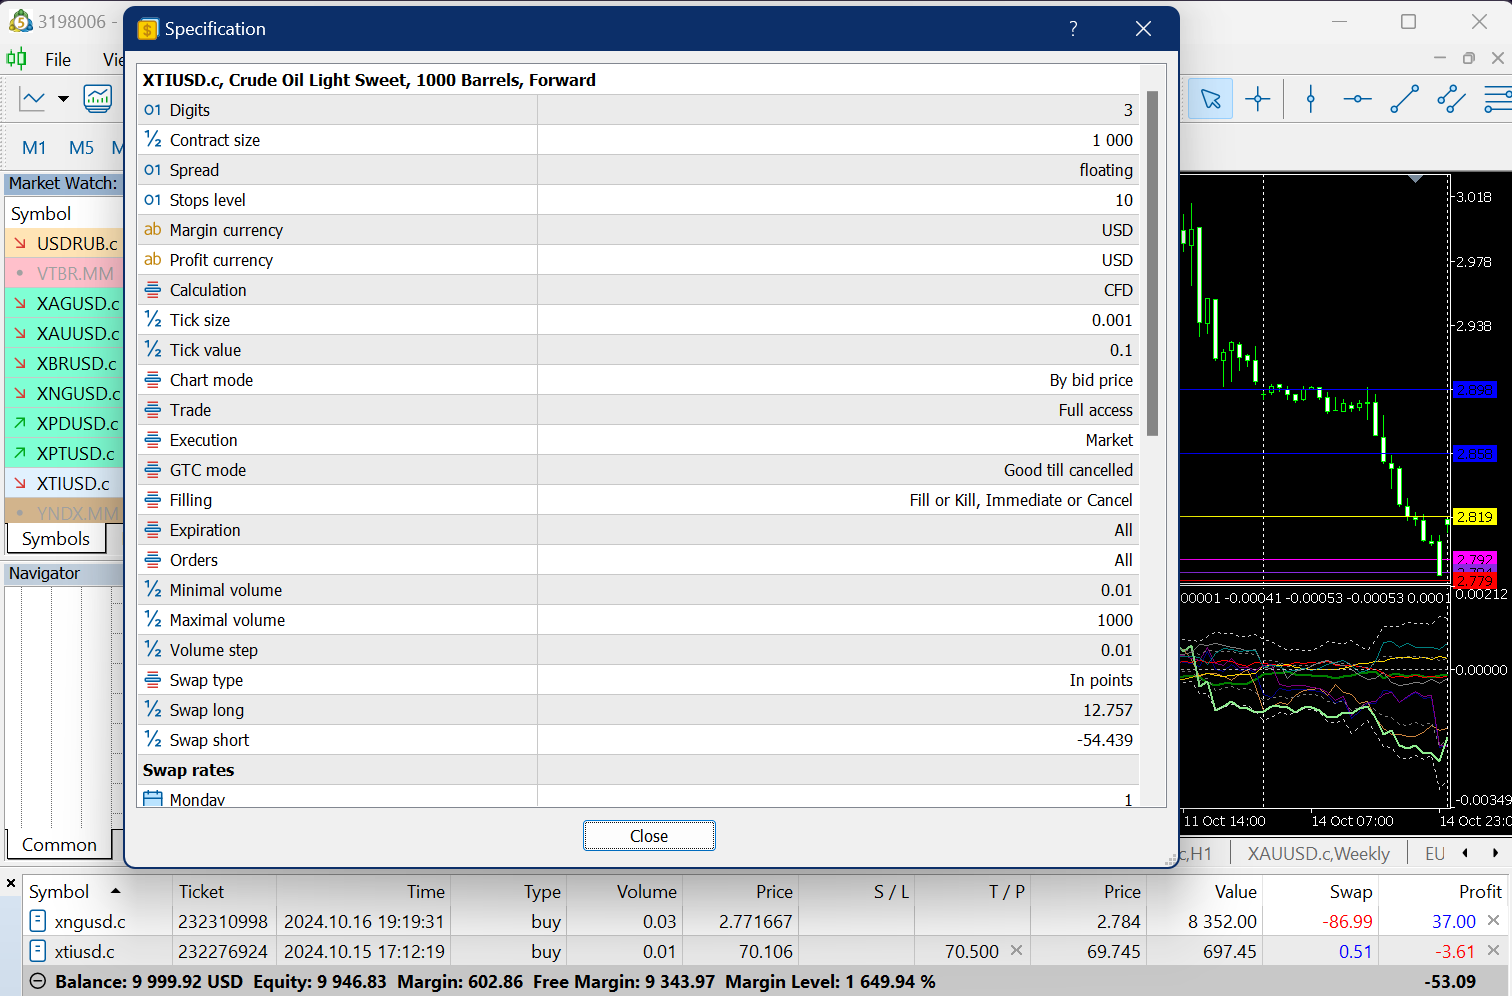Click the indicators chart icon in toolbar
This screenshot has height=996, width=1512.
(98, 98)
